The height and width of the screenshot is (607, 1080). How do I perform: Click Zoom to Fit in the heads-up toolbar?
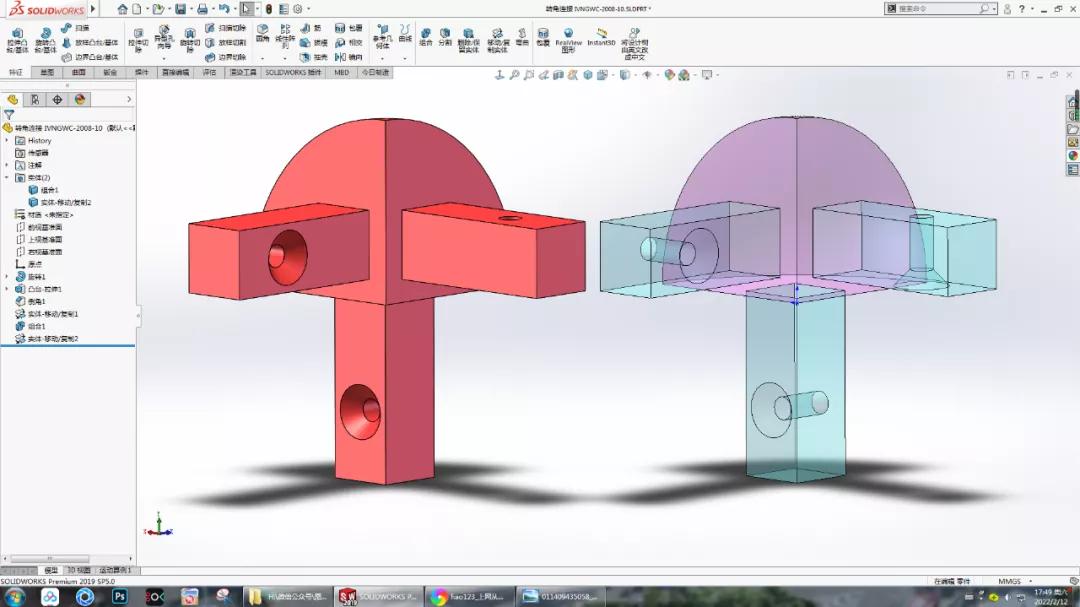coord(514,74)
